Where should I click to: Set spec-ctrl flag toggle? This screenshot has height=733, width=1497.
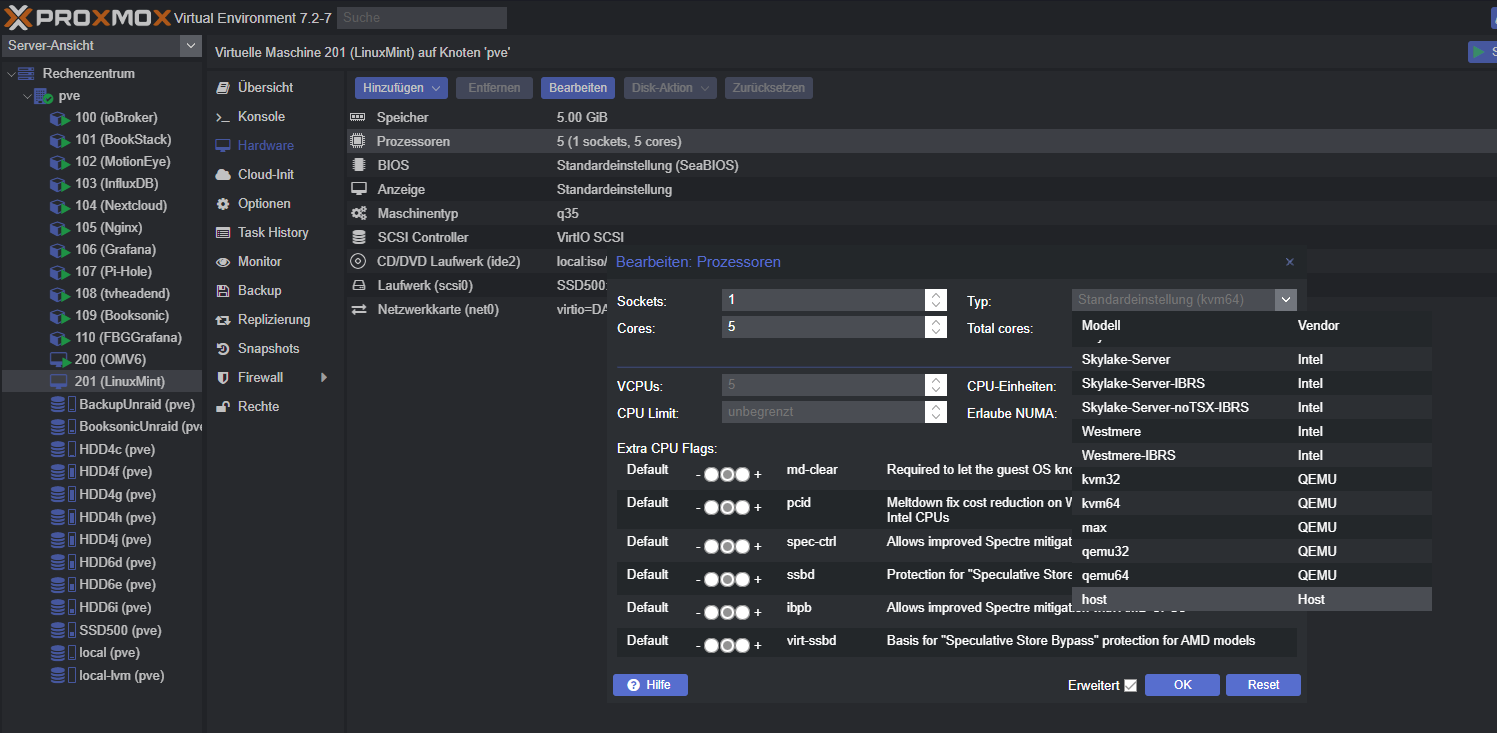[728, 547]
